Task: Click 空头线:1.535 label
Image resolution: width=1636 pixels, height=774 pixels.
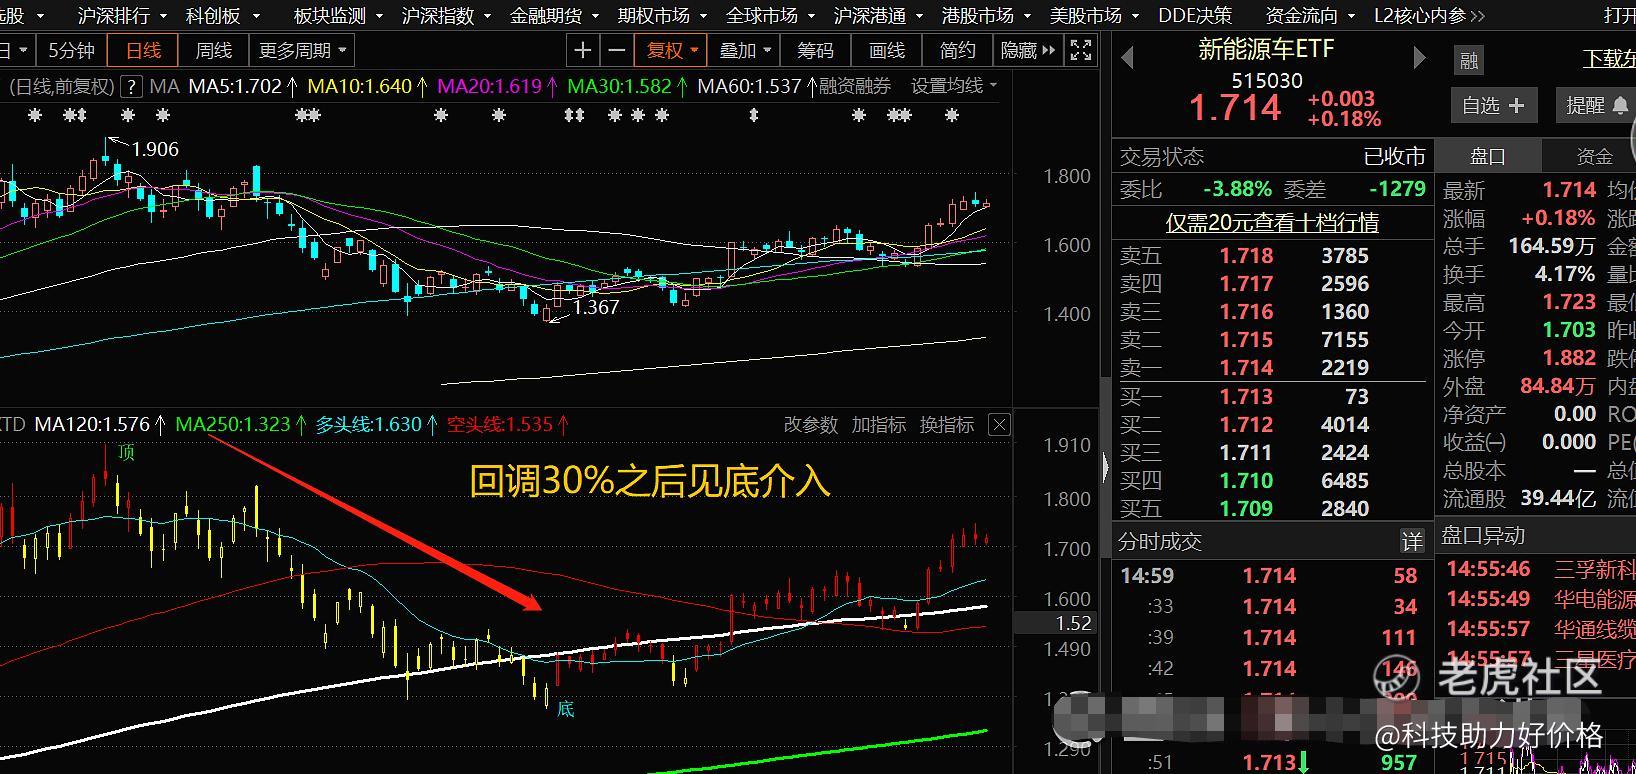Action: click(499, 425)
